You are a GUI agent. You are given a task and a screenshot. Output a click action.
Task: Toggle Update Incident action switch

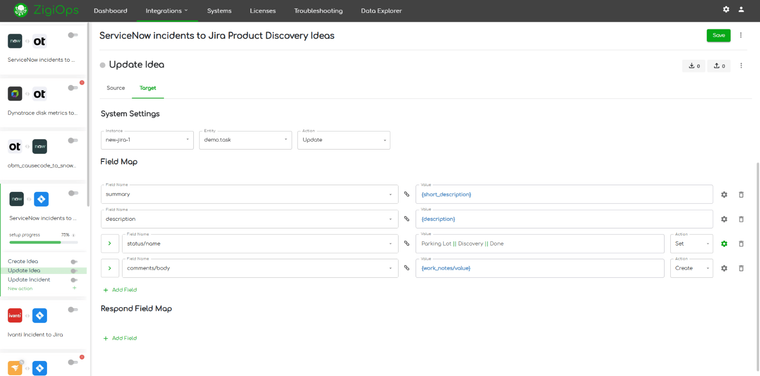(74, 280)
